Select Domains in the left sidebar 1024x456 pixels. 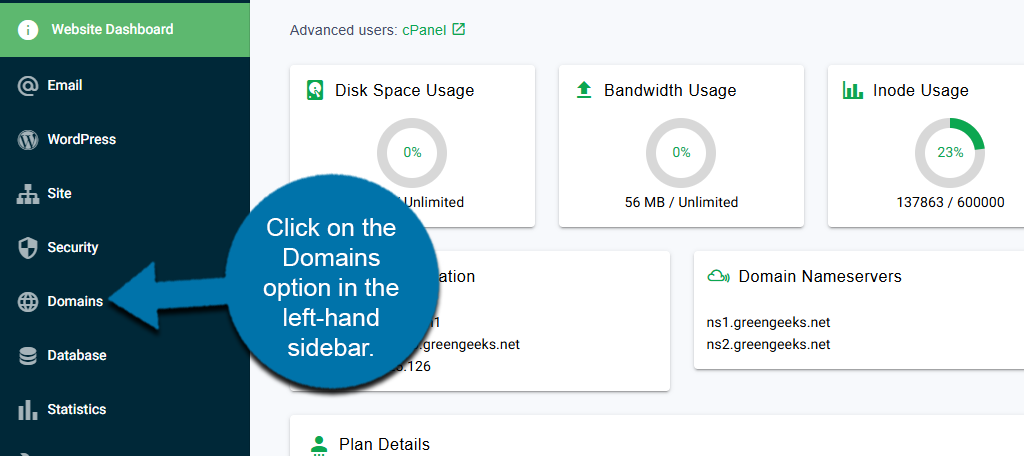point(75,302)
